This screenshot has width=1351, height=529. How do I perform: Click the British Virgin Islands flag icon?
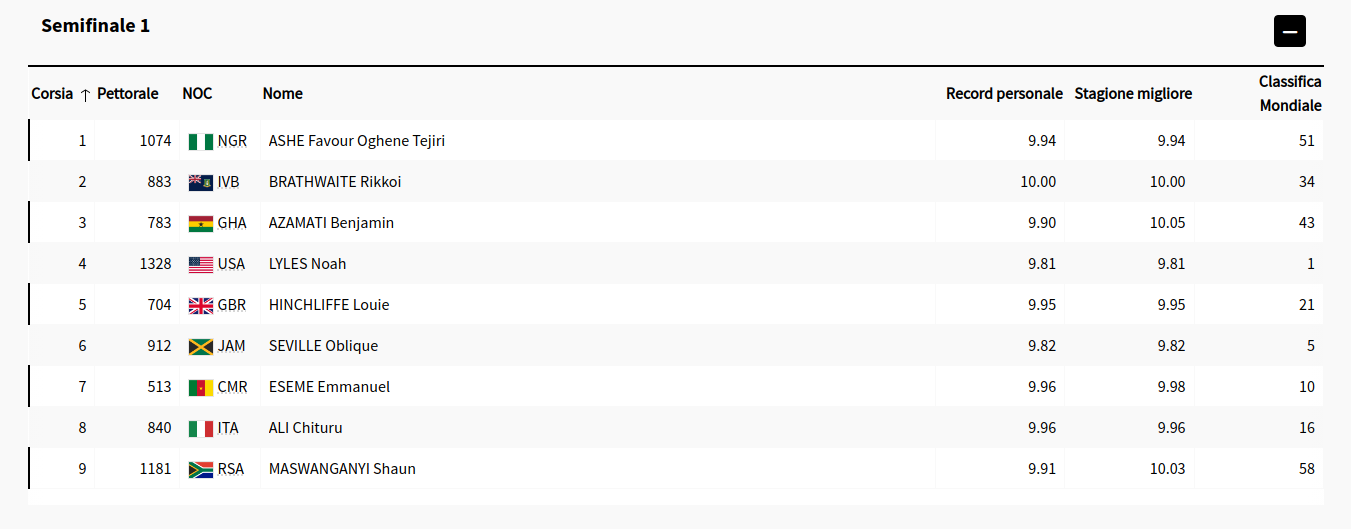pos(201,182)
